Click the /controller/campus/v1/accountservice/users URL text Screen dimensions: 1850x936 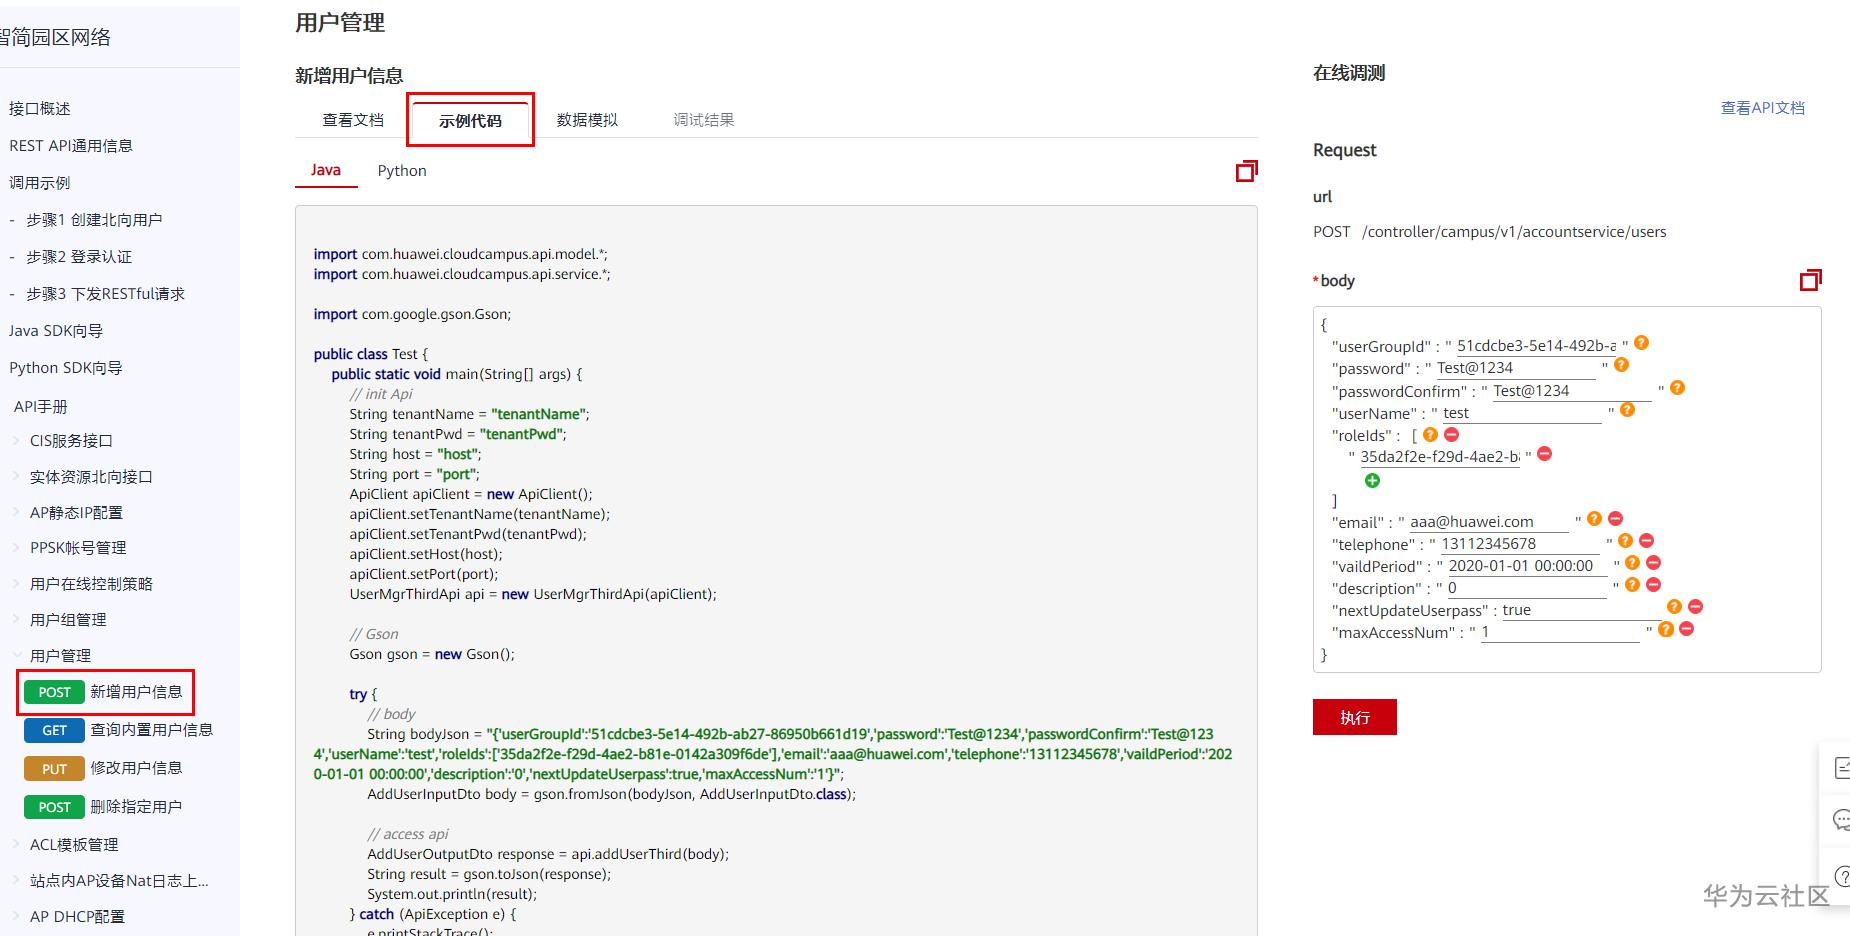tap(1514, 232)
